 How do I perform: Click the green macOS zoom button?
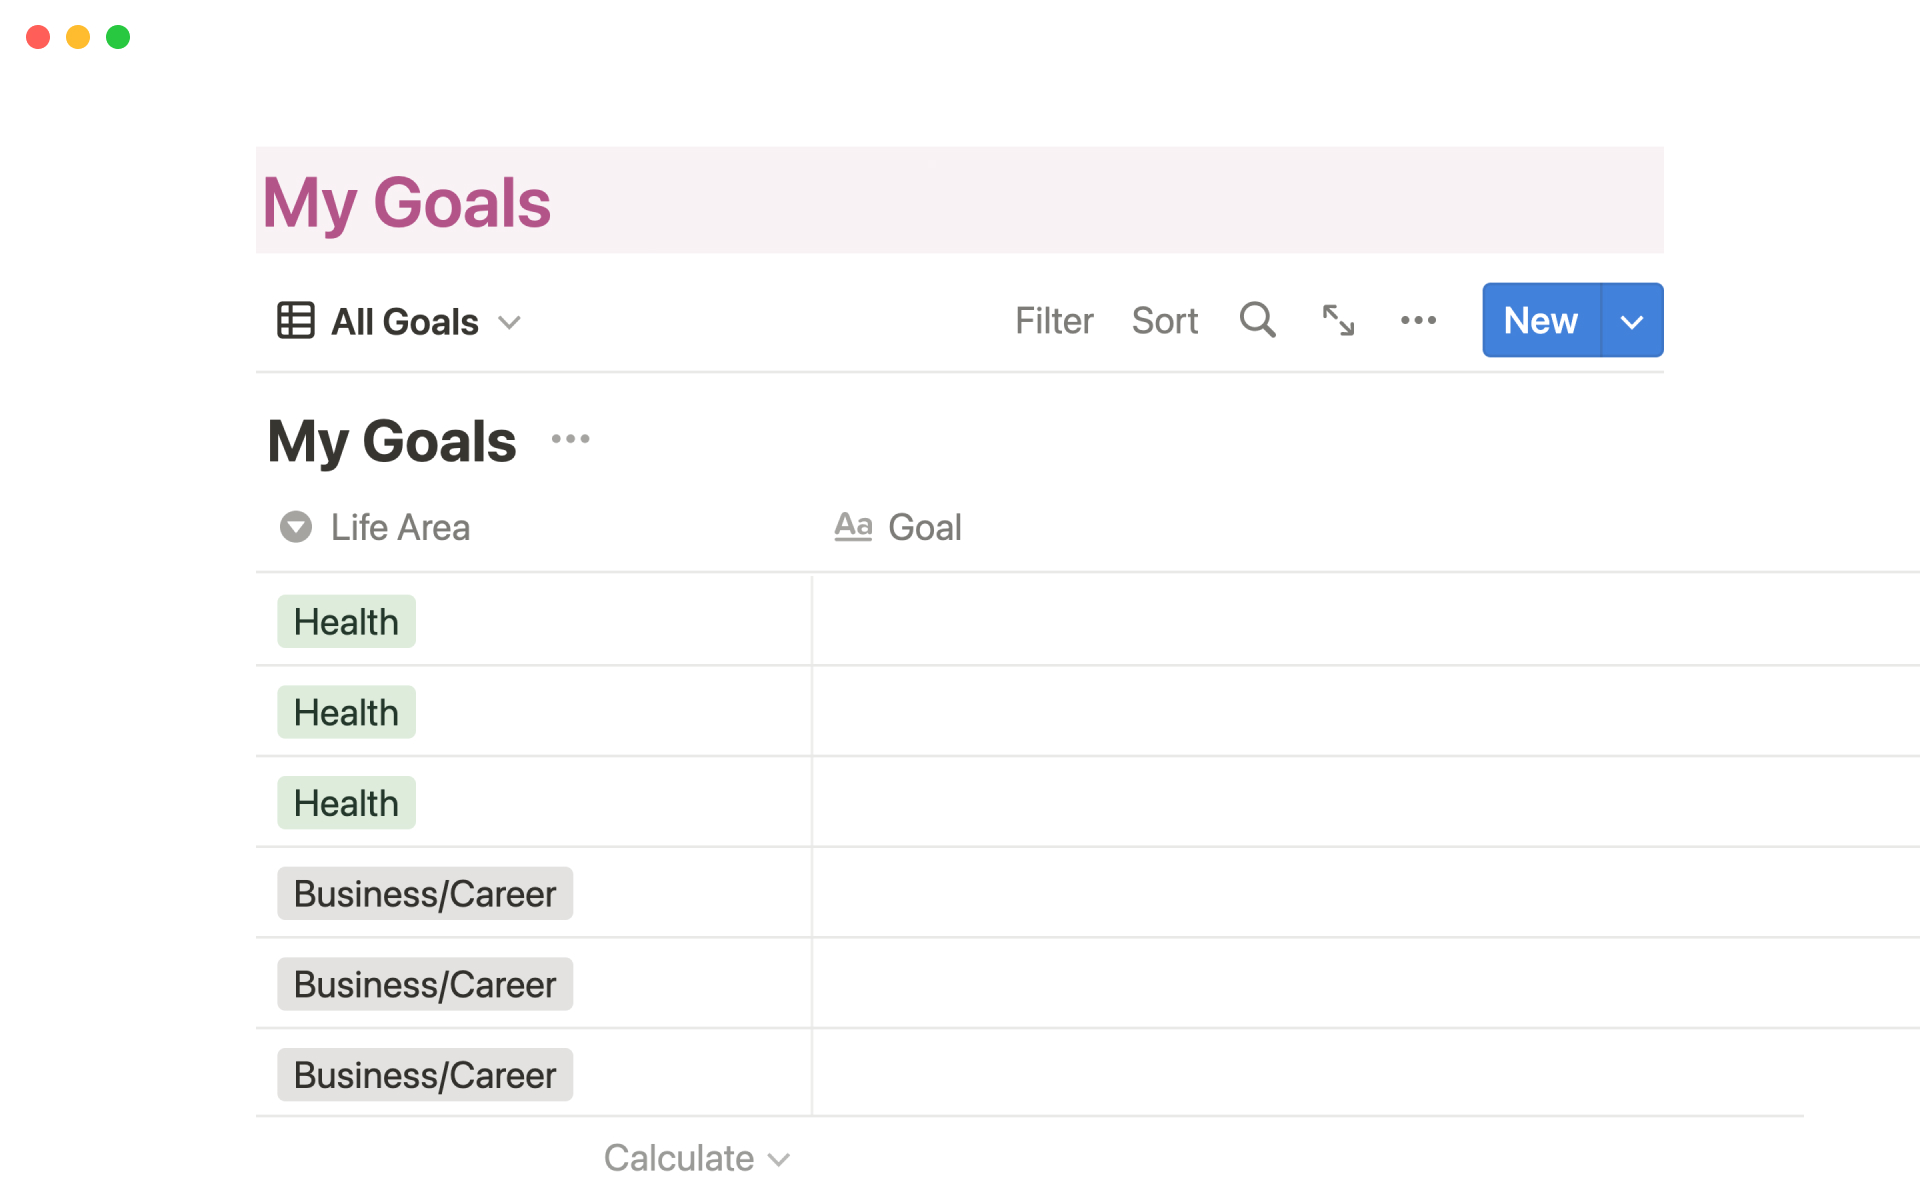click(x=117, y=37)
